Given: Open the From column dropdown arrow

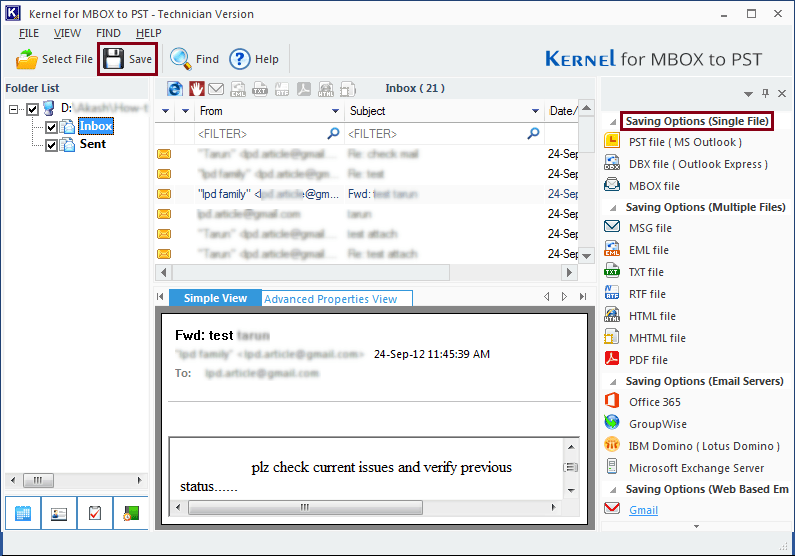Looking at the screenshot, I should tap(335, 111).
